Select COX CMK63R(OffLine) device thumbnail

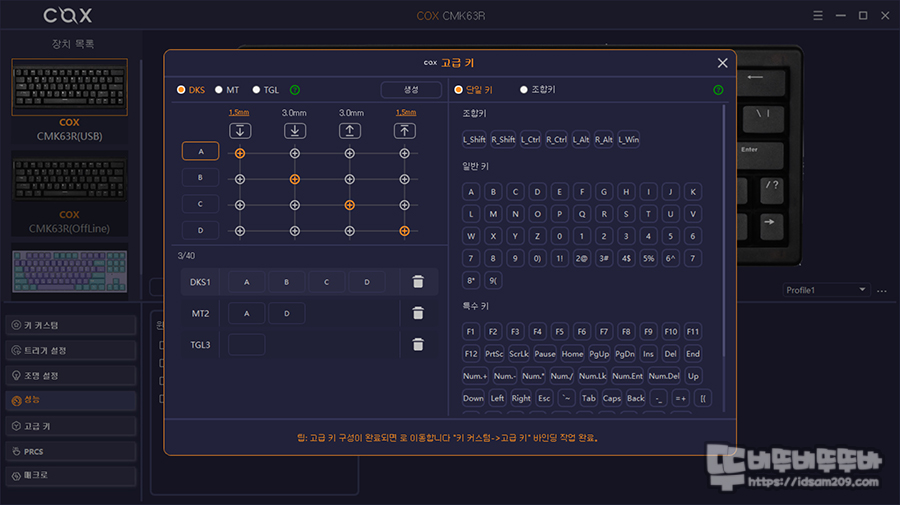(69, 180)
